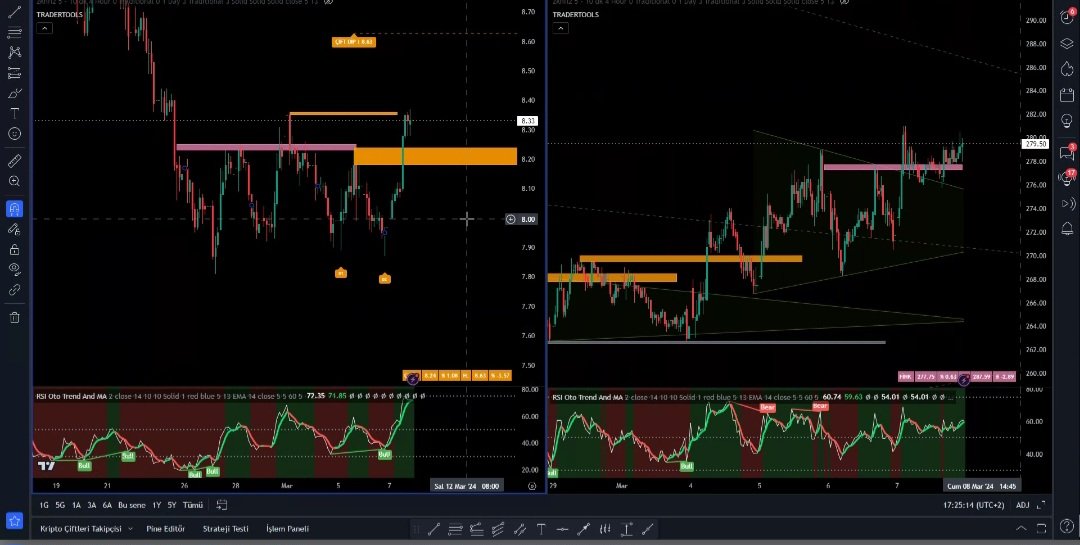Open the alarm clock panel icon

coord(1067,18)
